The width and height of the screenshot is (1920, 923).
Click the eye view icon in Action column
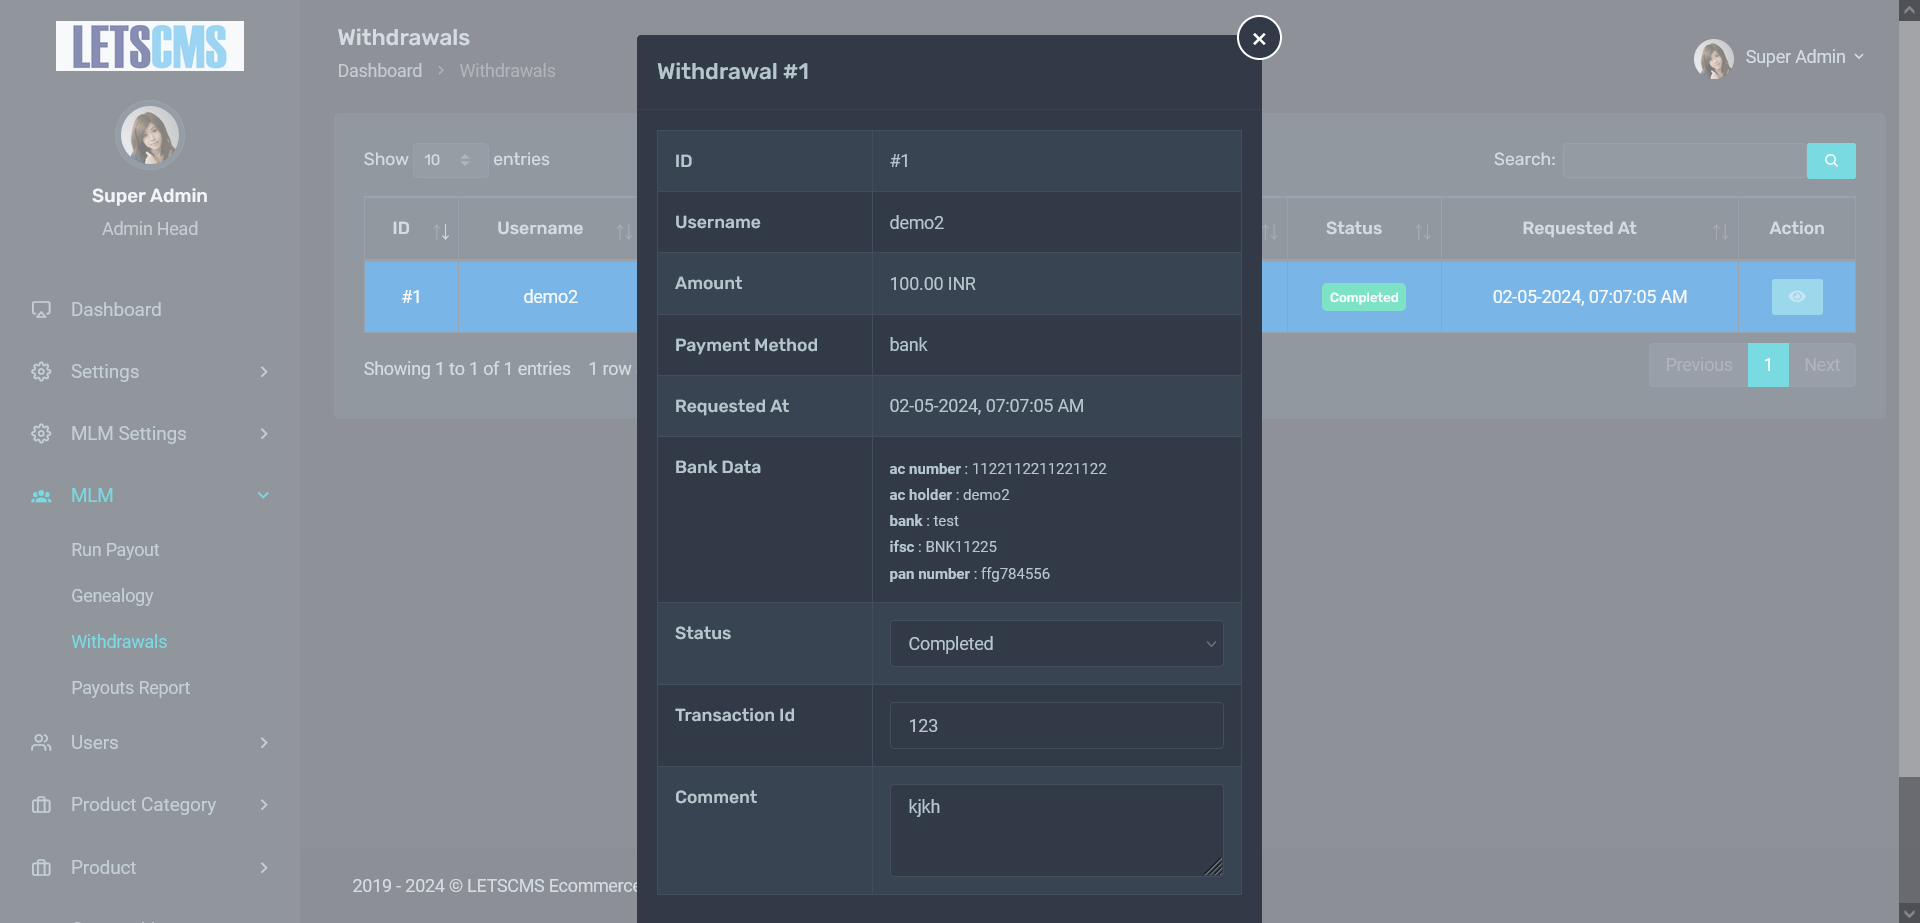1796,297
